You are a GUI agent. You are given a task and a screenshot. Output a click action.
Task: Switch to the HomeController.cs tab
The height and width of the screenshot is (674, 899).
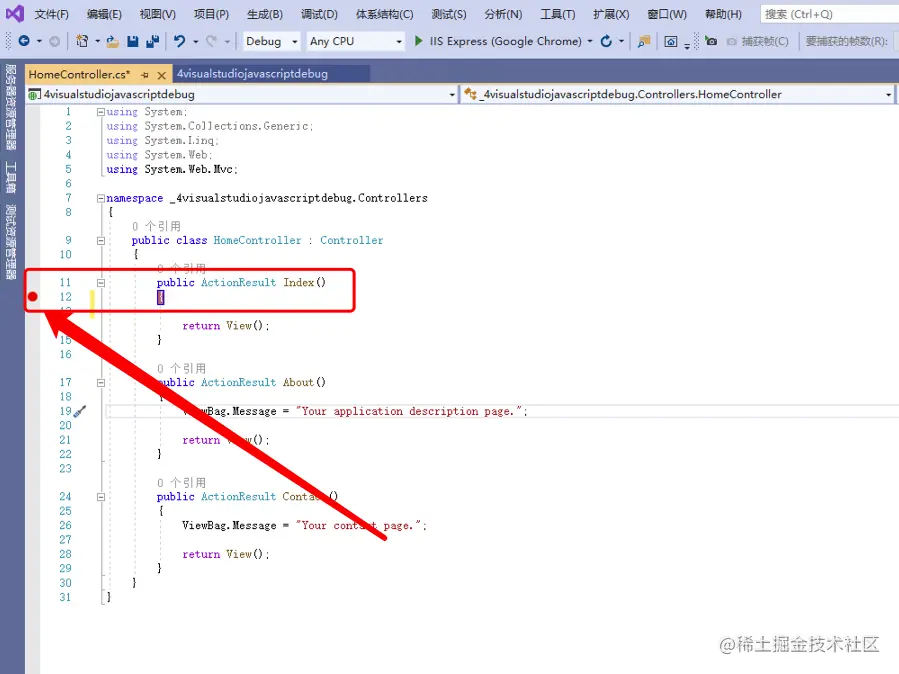80,75
